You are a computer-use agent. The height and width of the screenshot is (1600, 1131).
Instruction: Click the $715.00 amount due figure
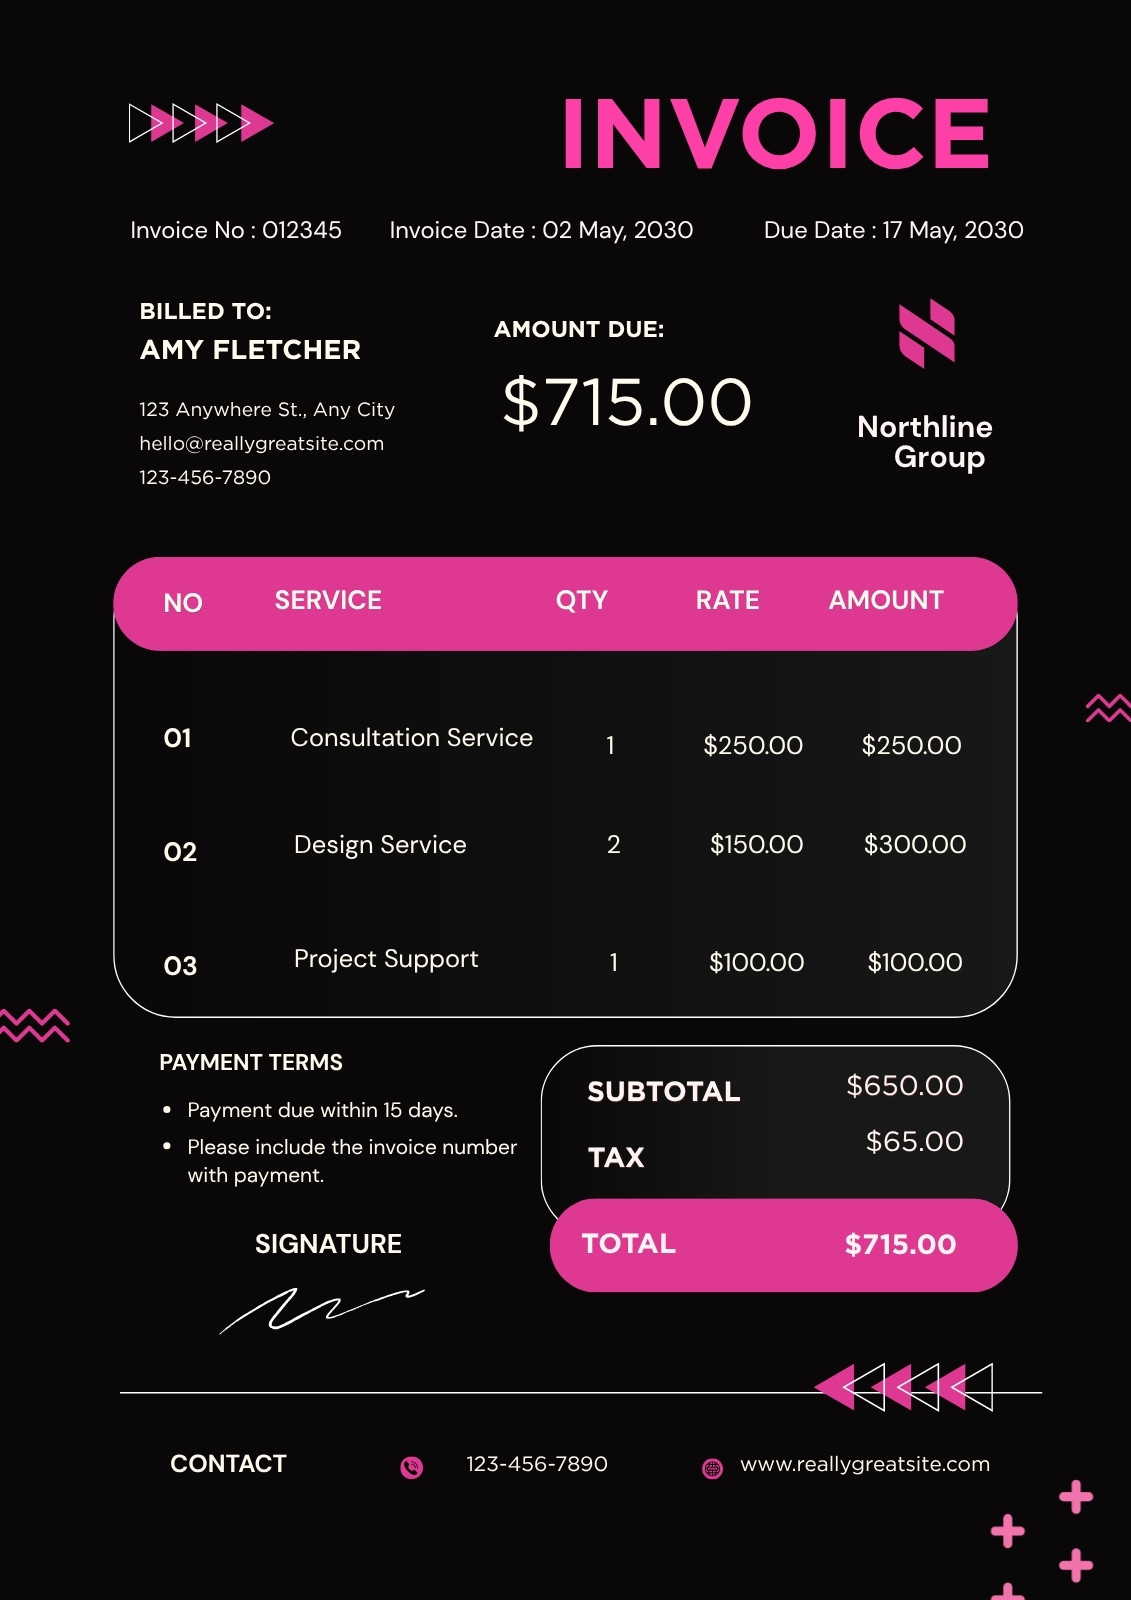(627, 402)
